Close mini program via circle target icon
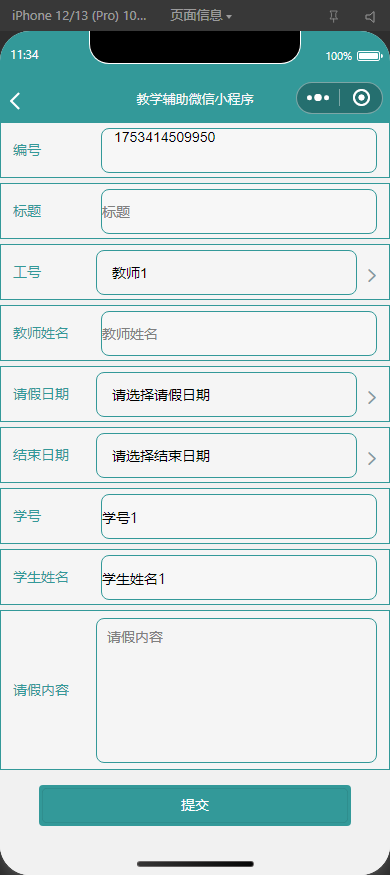390x875 pixels. [x=362, y=98]
